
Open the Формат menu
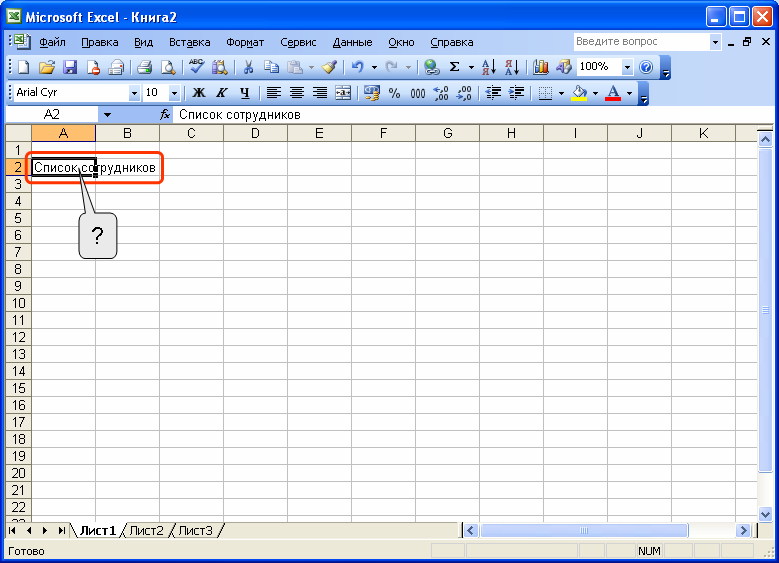pos(245,42)
